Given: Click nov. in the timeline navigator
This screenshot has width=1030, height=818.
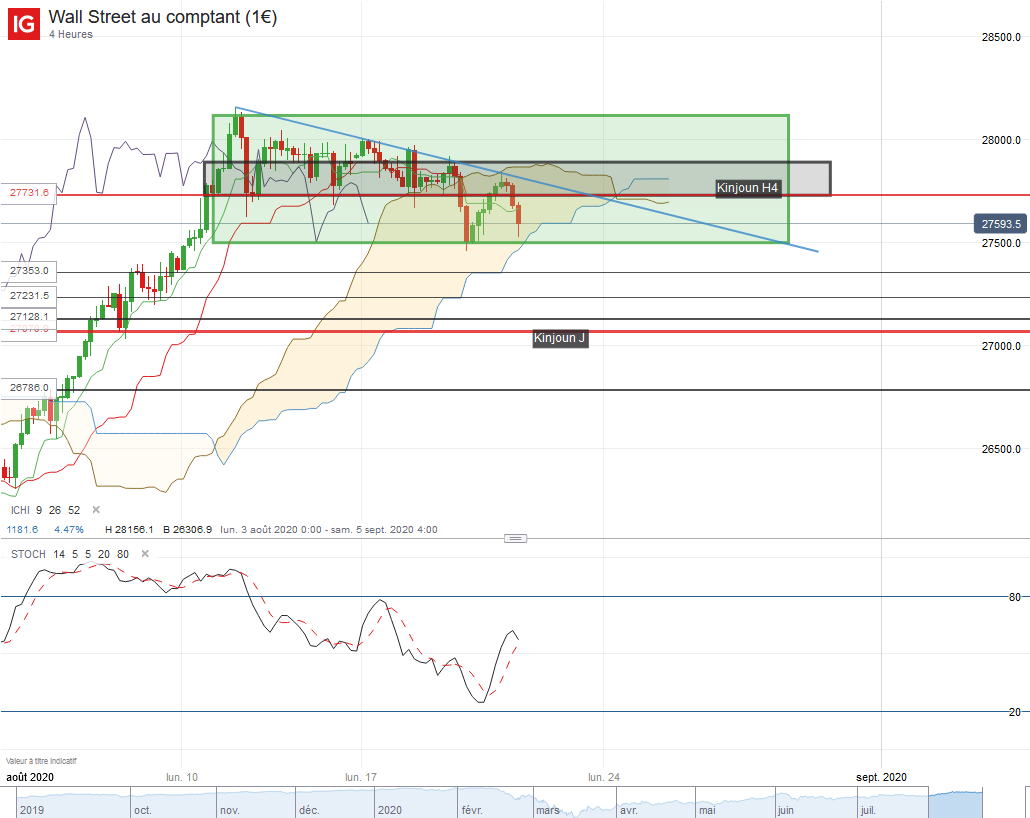Looking at the screenshot, I should coord(229,810).
